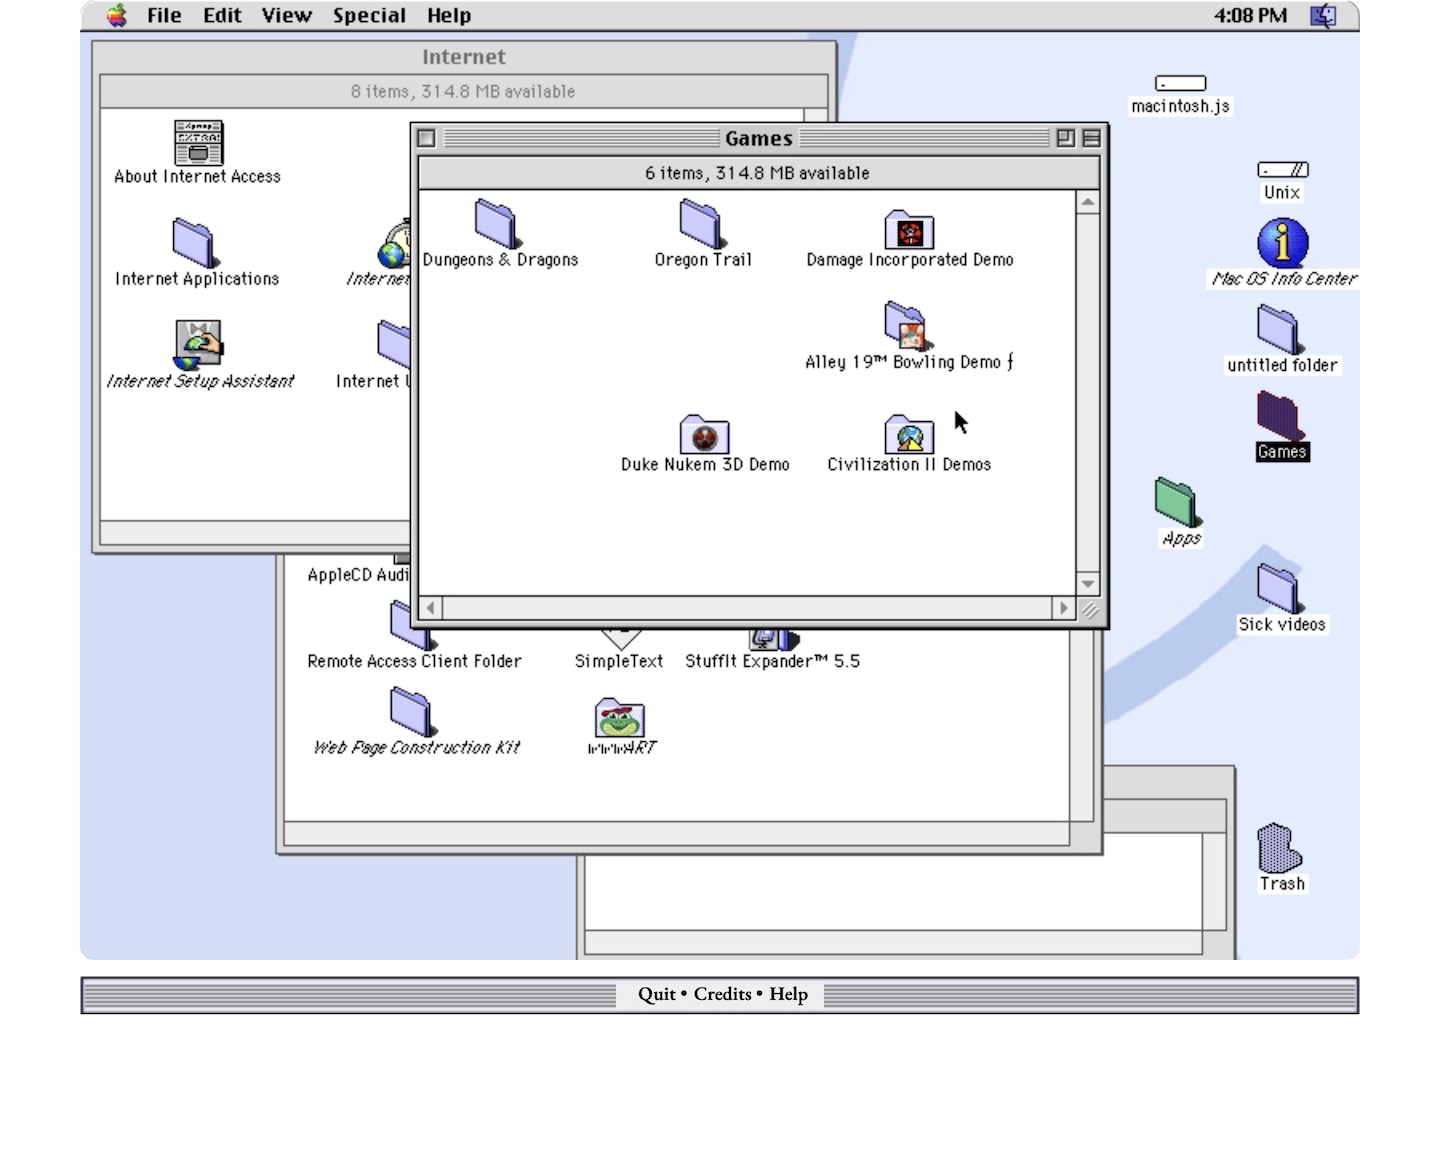Open the Mac OS Info Center icon

click(1283, 243)
